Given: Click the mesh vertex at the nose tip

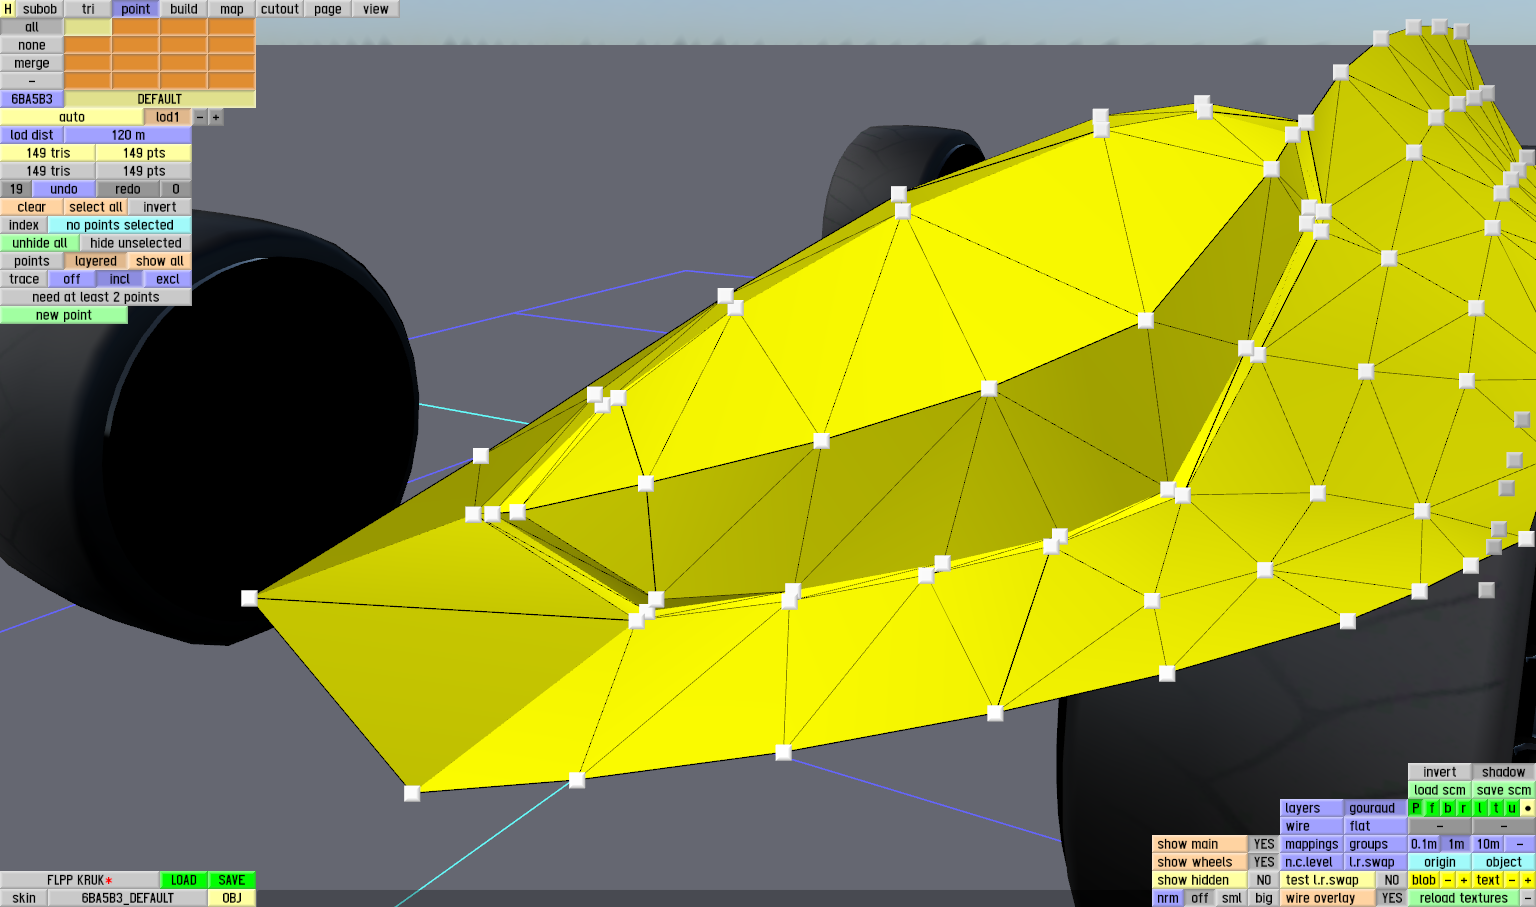Looking at the screenshot, I should [249, 598].
